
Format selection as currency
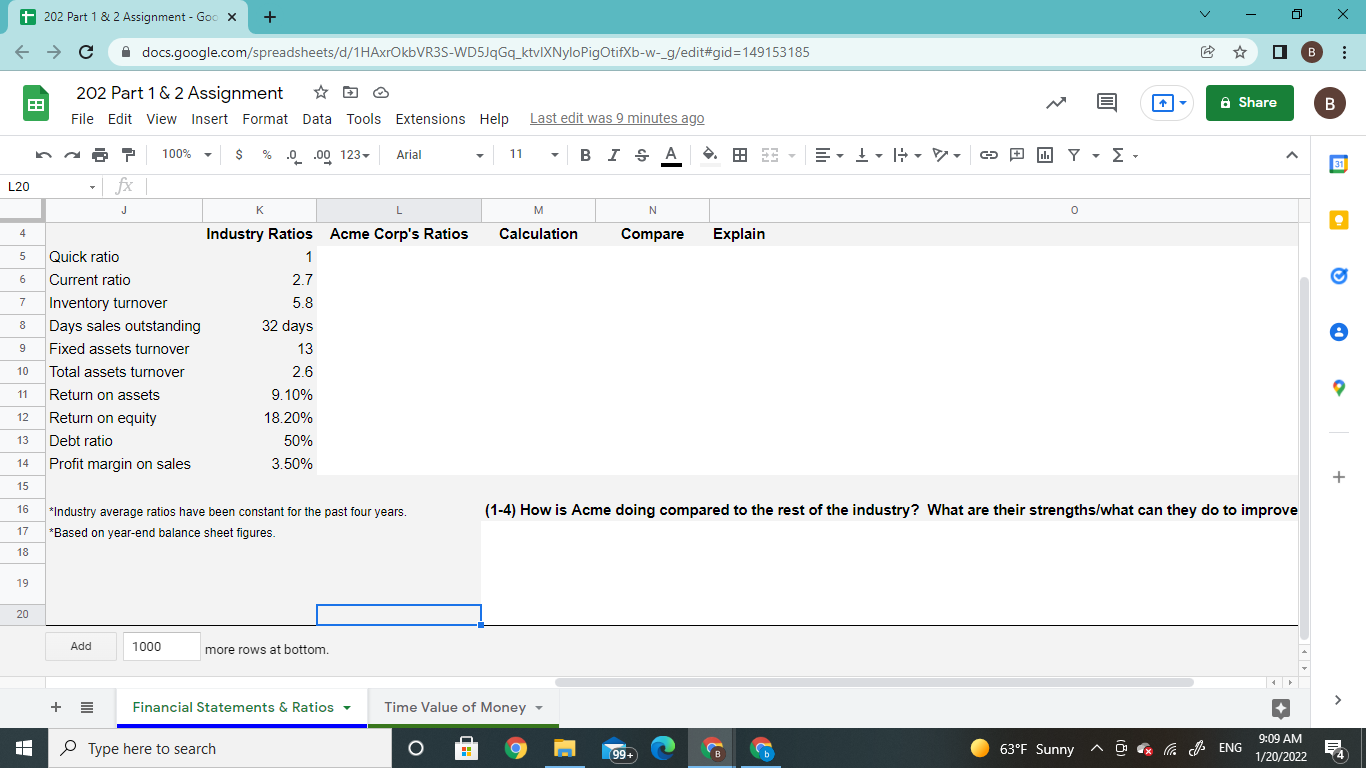(x=239, y=155)
